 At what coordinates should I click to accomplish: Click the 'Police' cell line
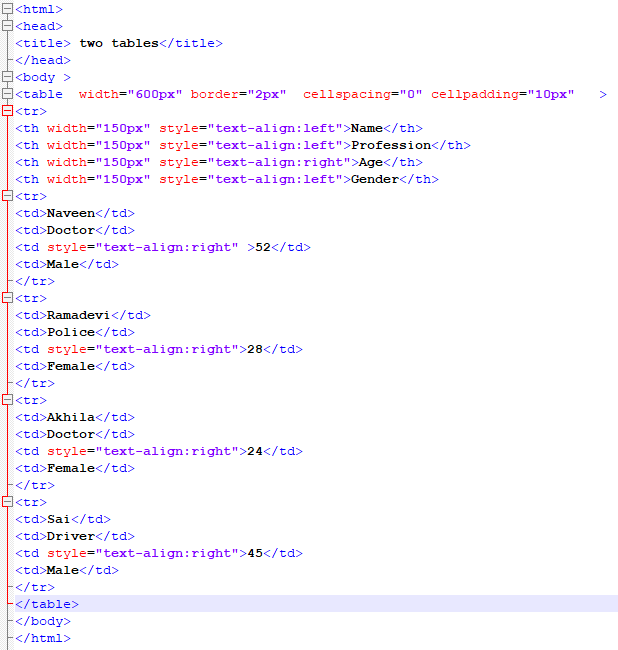tap(75, 332)
